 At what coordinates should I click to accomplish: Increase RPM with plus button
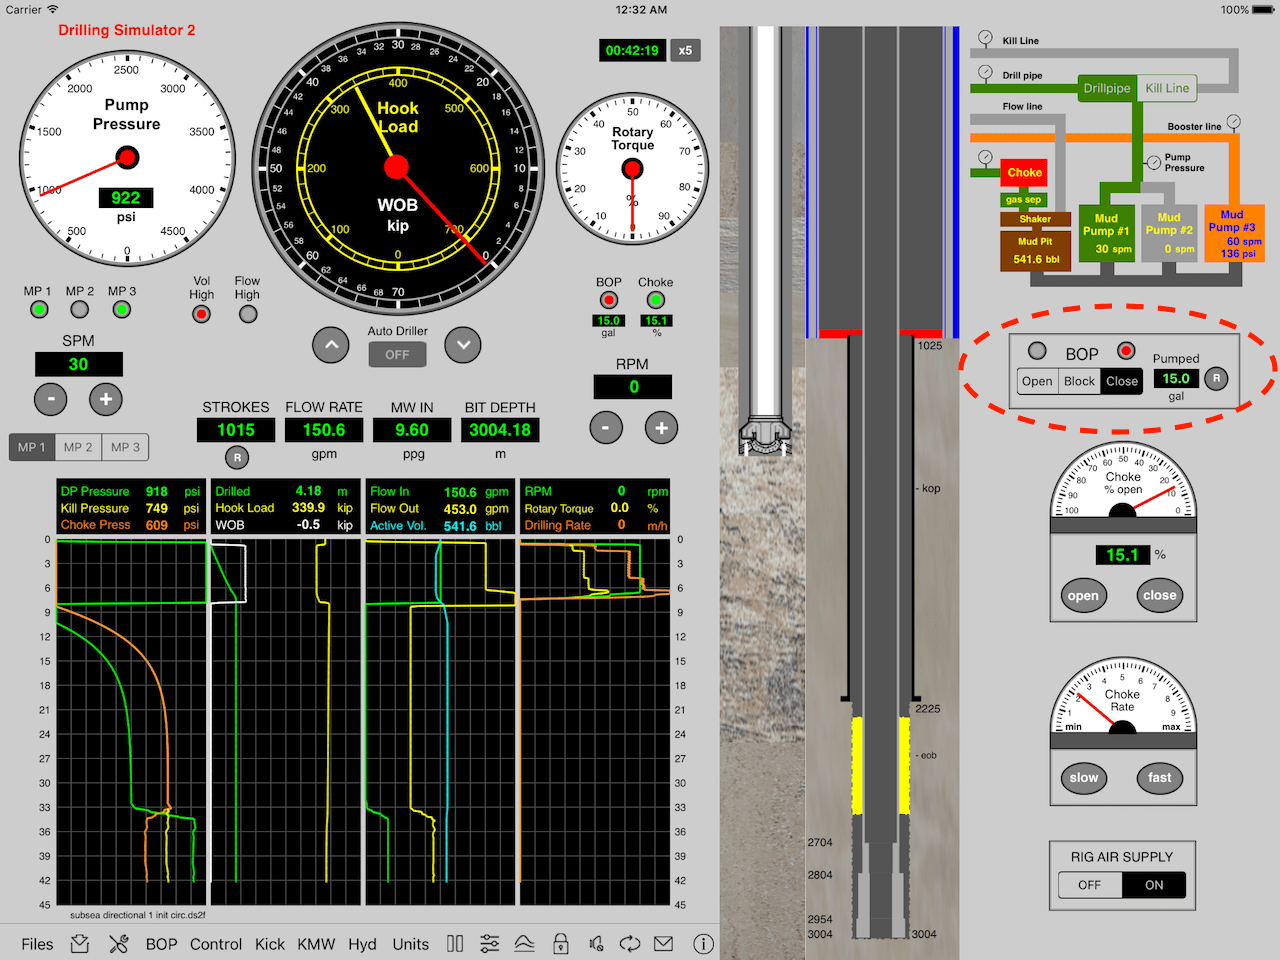pyautogui.click(x=661, y=428)
